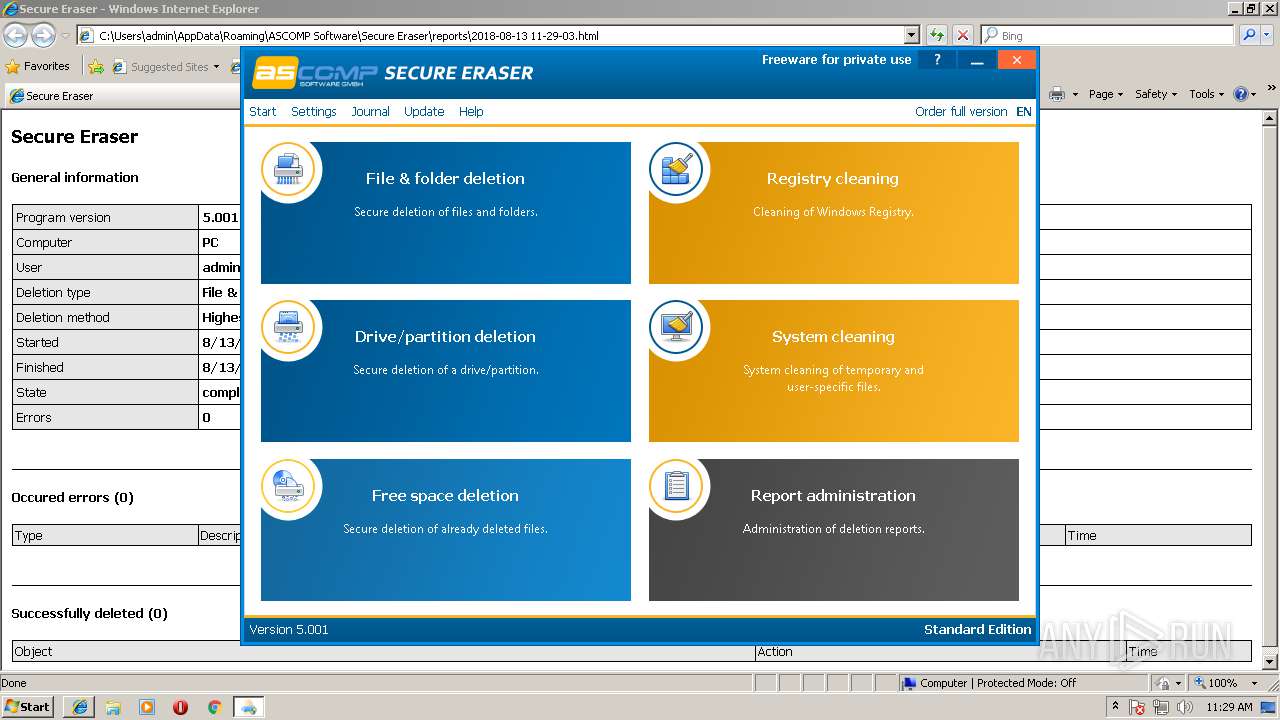Add to Favorites bar icon

coord(96,67)
